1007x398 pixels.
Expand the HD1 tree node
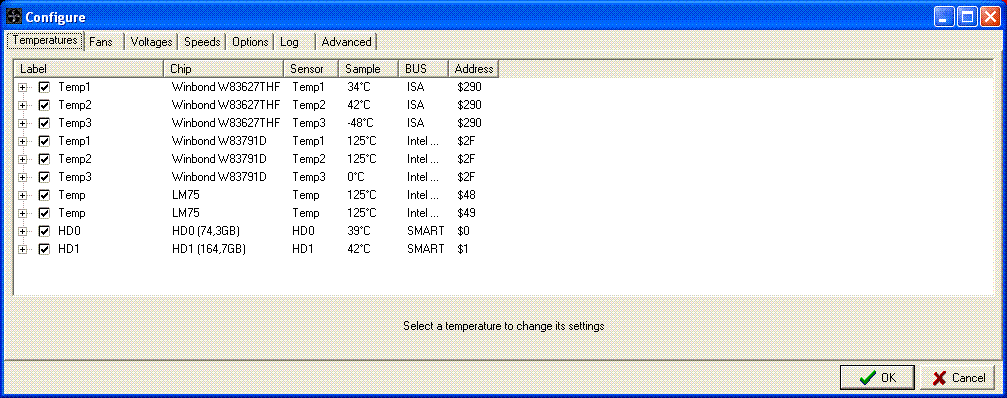pyautogui.click(x=22, y=248)
